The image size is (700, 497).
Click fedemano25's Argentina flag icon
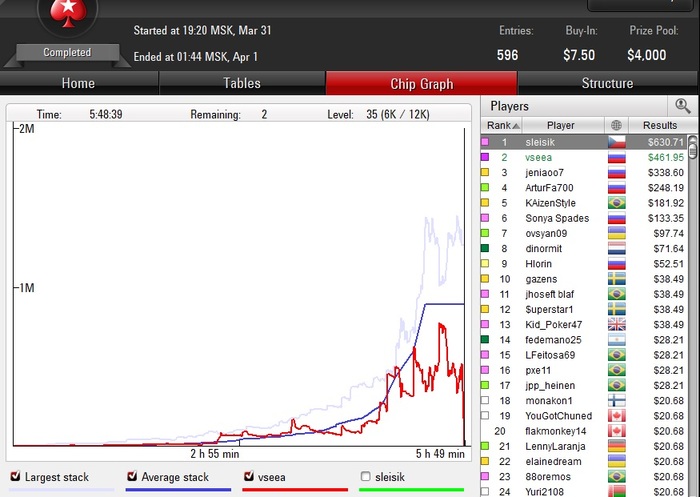point(617,339)
